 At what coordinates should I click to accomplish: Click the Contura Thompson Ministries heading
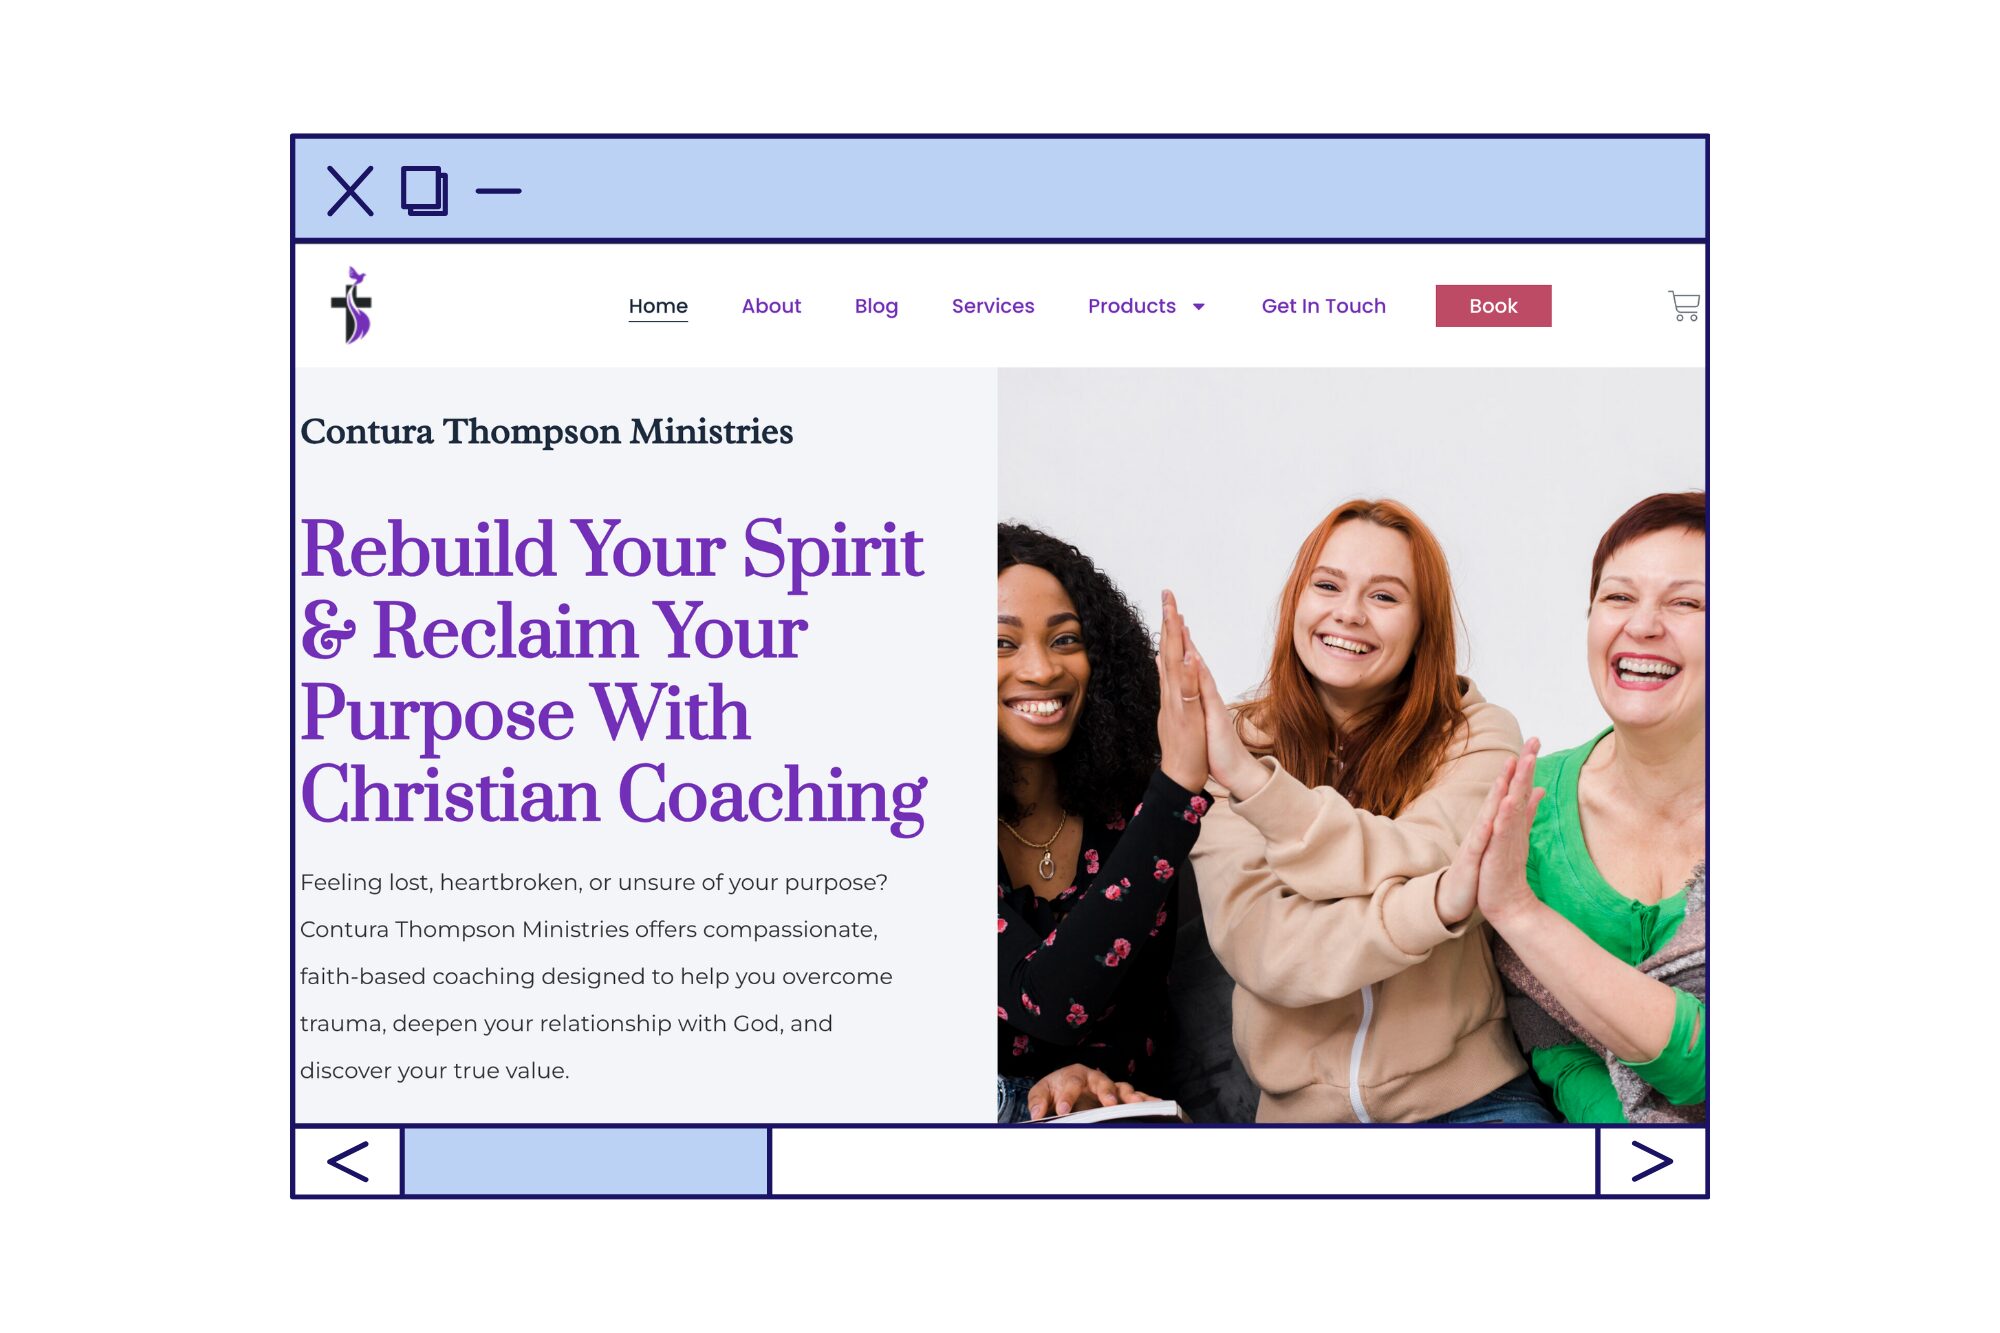[x=546, y=432]
